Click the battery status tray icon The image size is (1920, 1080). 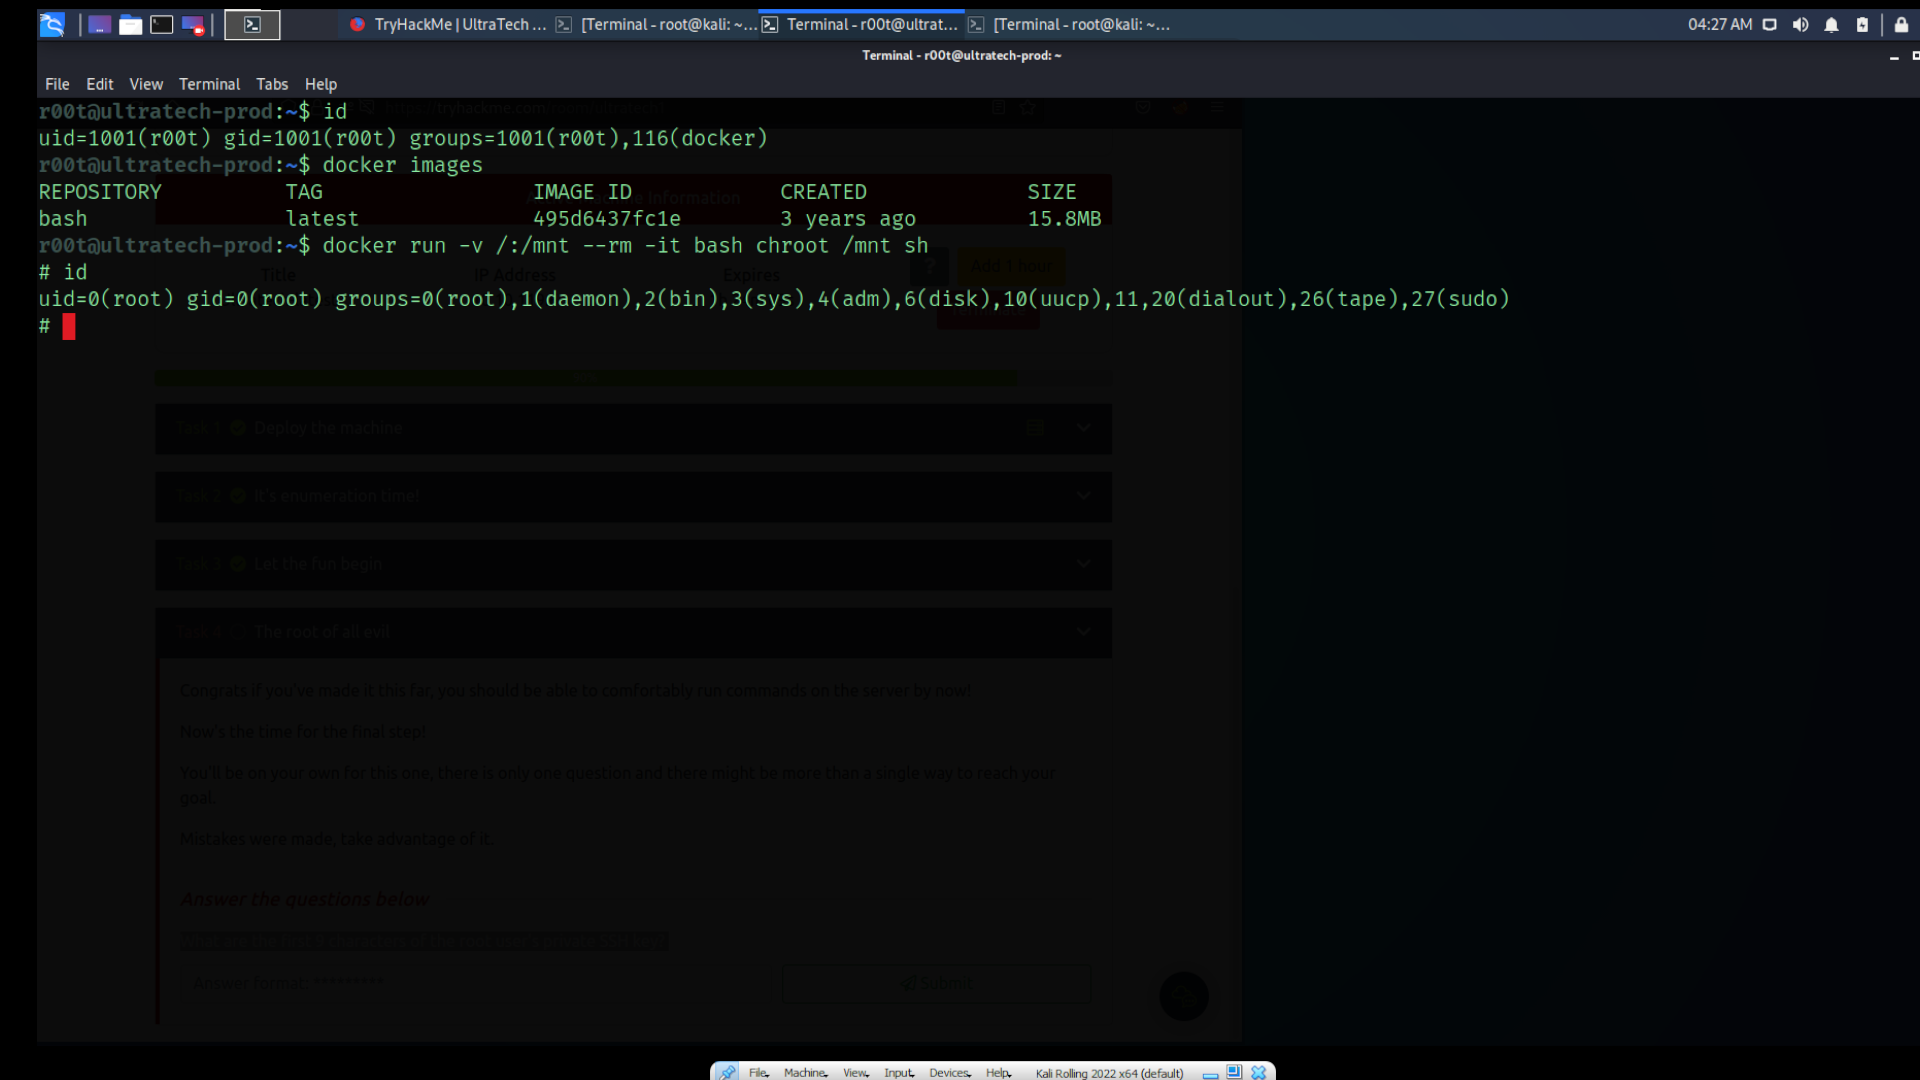tap(1863, 25)
